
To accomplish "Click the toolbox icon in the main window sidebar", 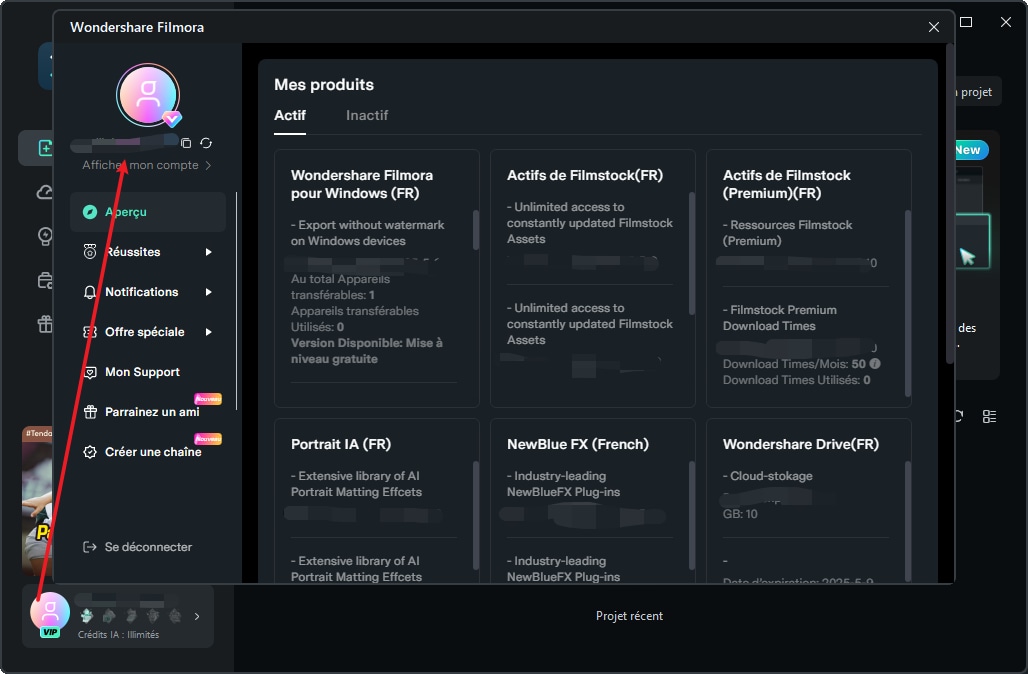I will (x=45, y=281).
